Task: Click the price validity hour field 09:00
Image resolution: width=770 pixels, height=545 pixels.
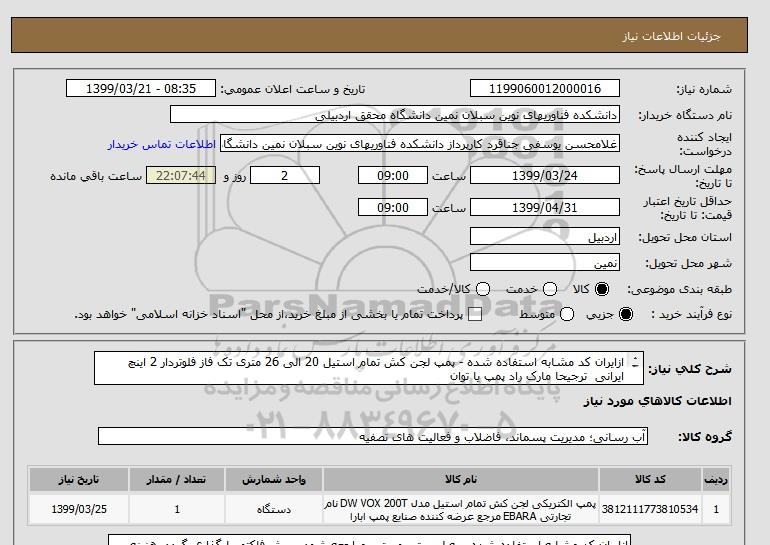Action: (393, 207)
